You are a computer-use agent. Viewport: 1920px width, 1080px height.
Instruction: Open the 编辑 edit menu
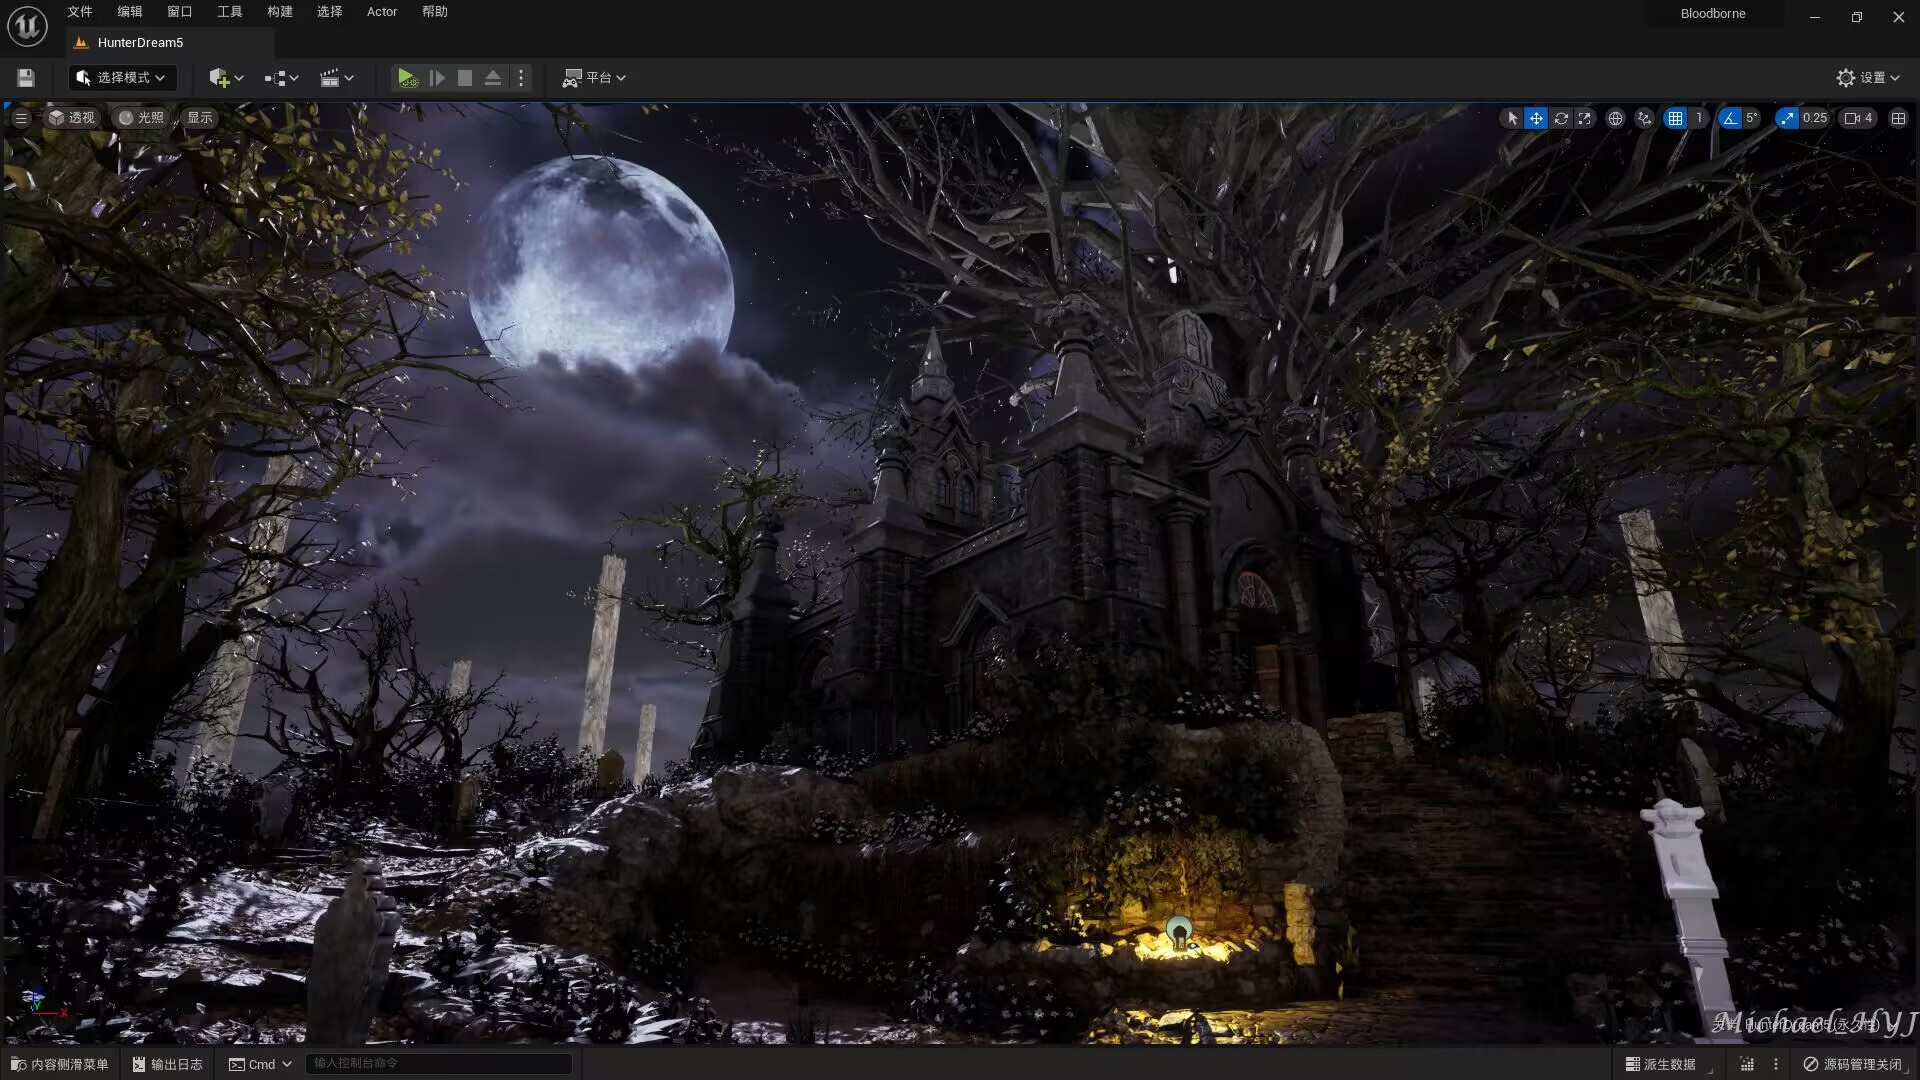[x=130, y=12]
